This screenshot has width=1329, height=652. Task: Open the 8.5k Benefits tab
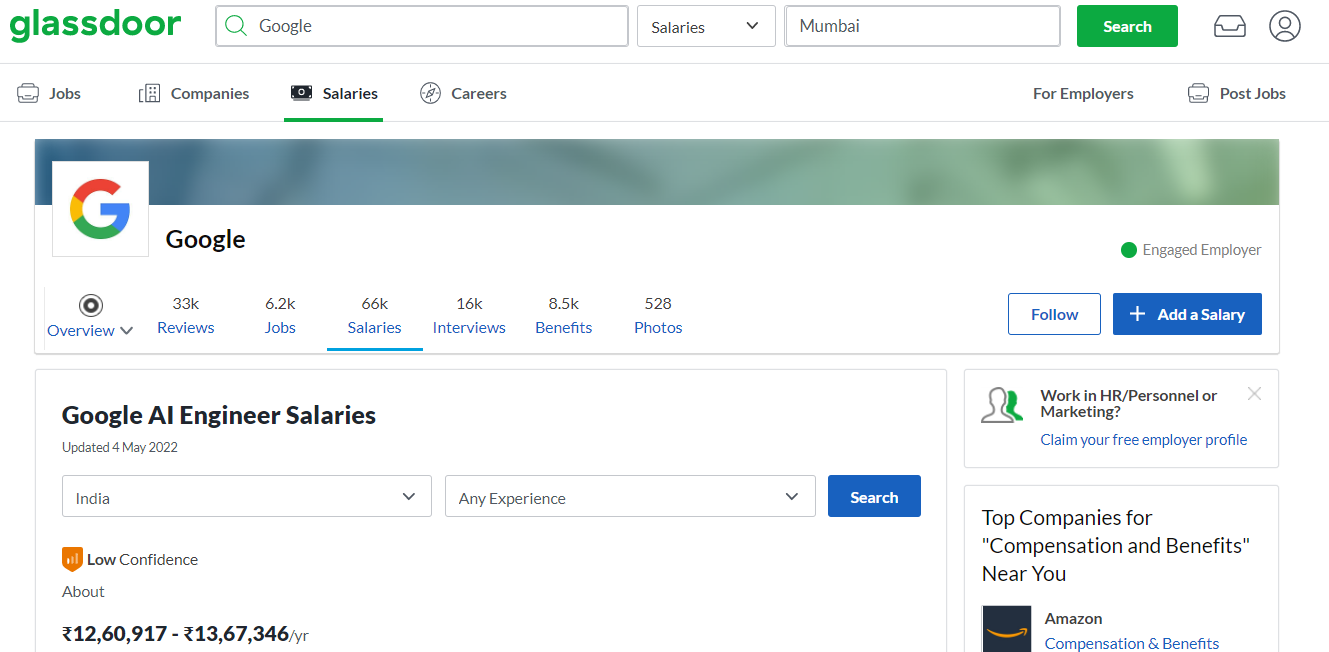click(564, 315)
